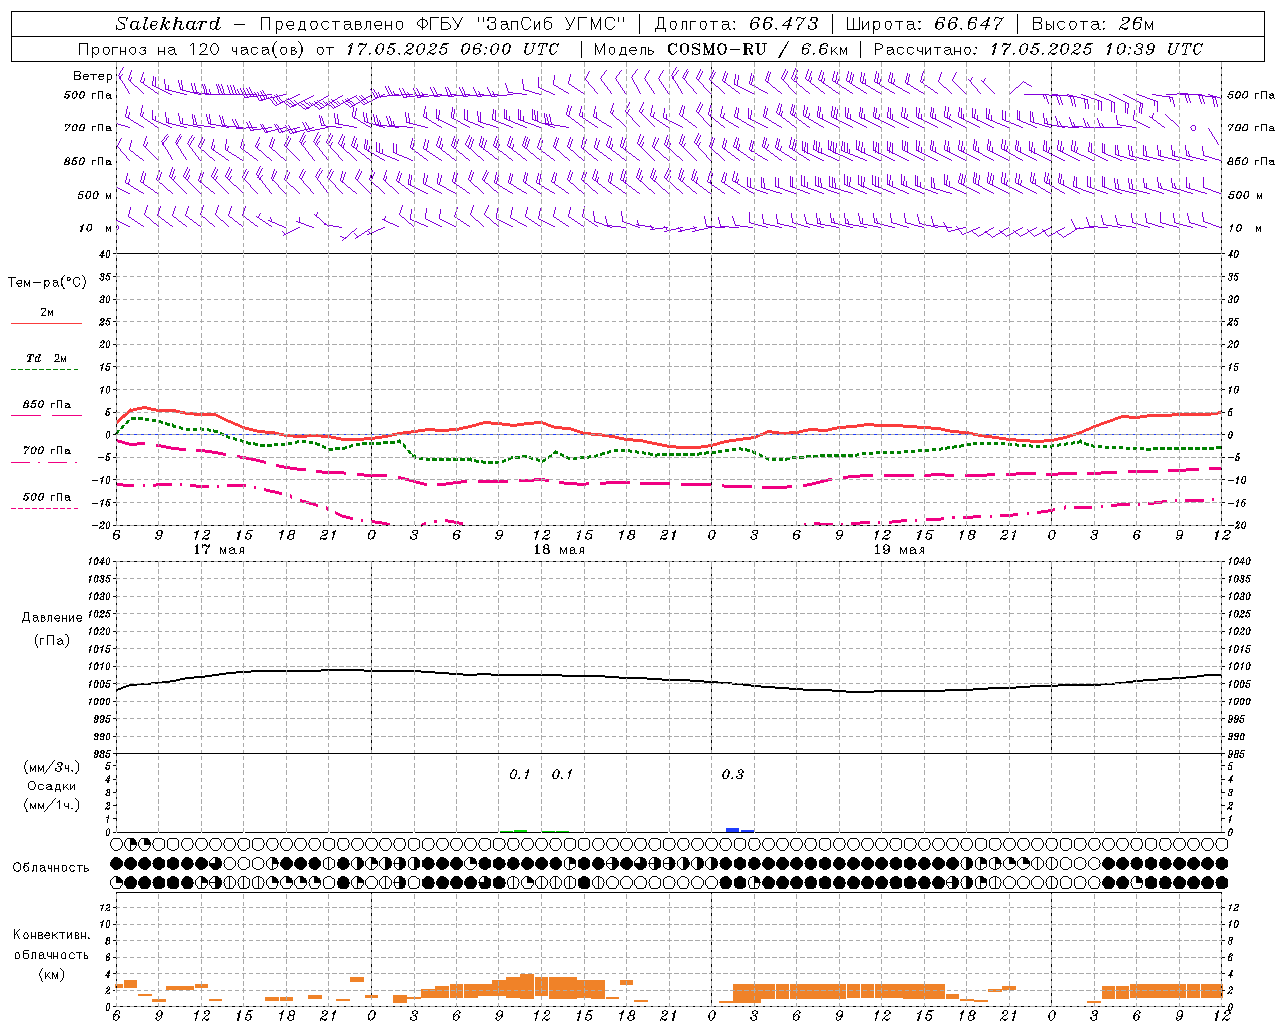Click the 'Давление' pressure label

click(x=52, y=618)
